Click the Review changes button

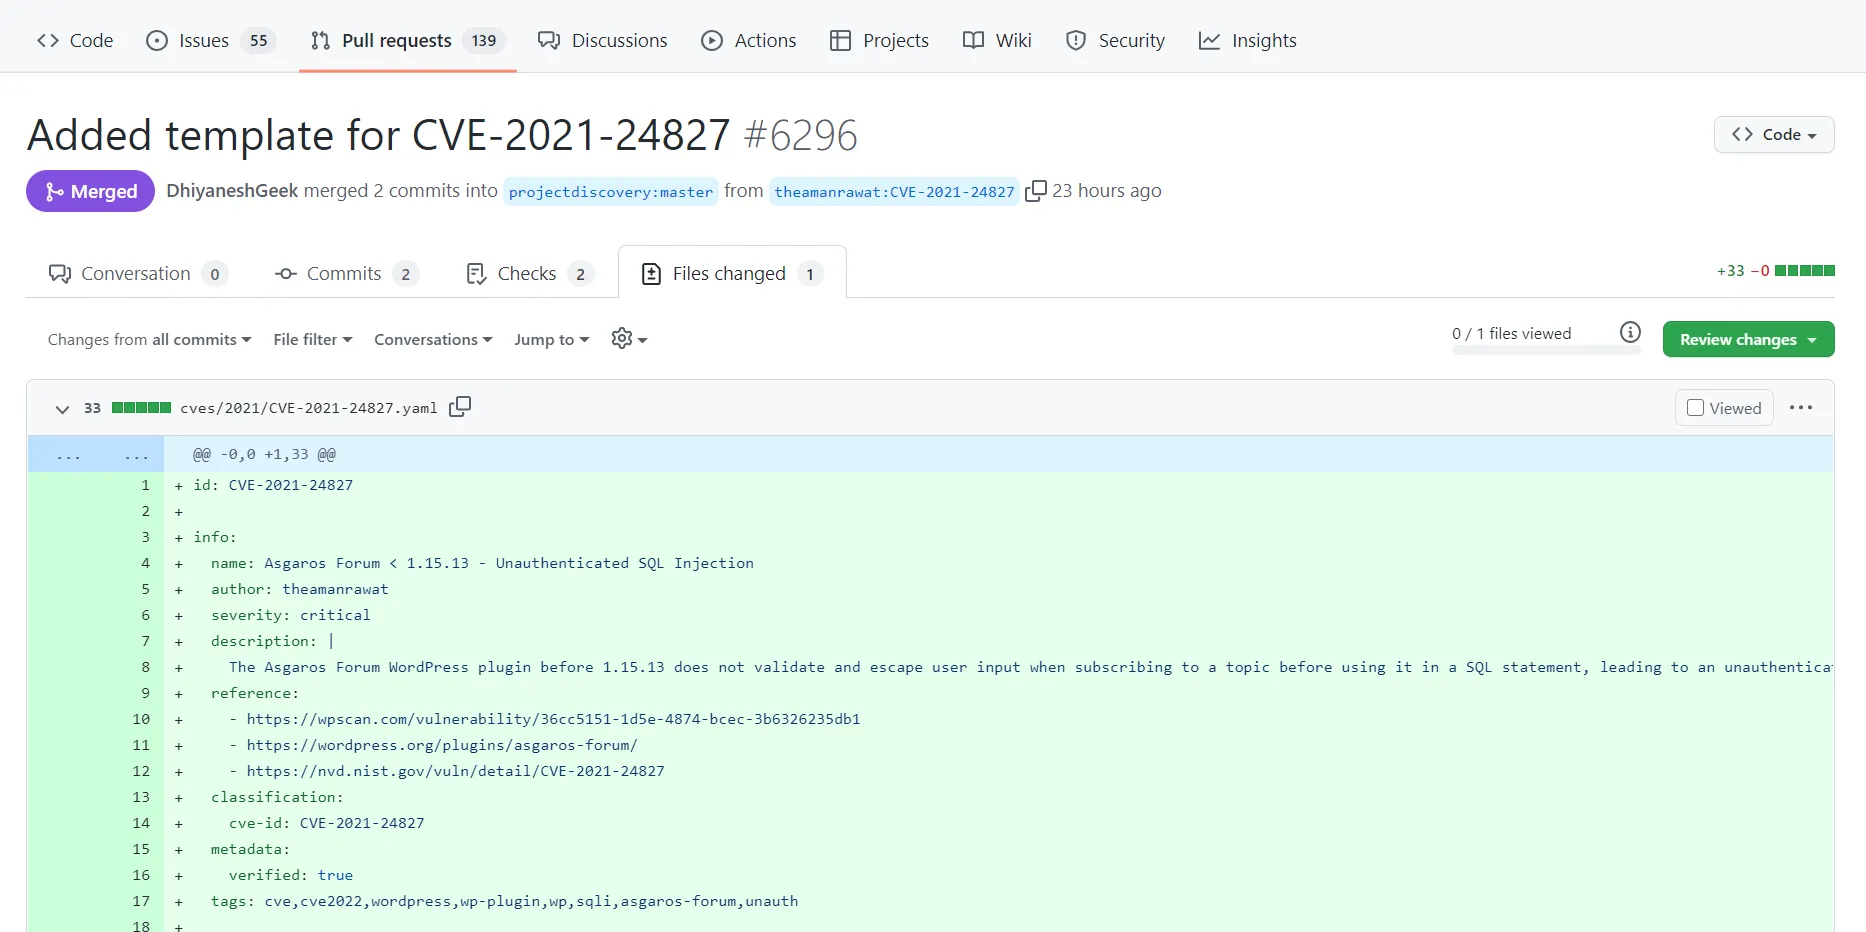point(1747,340)
